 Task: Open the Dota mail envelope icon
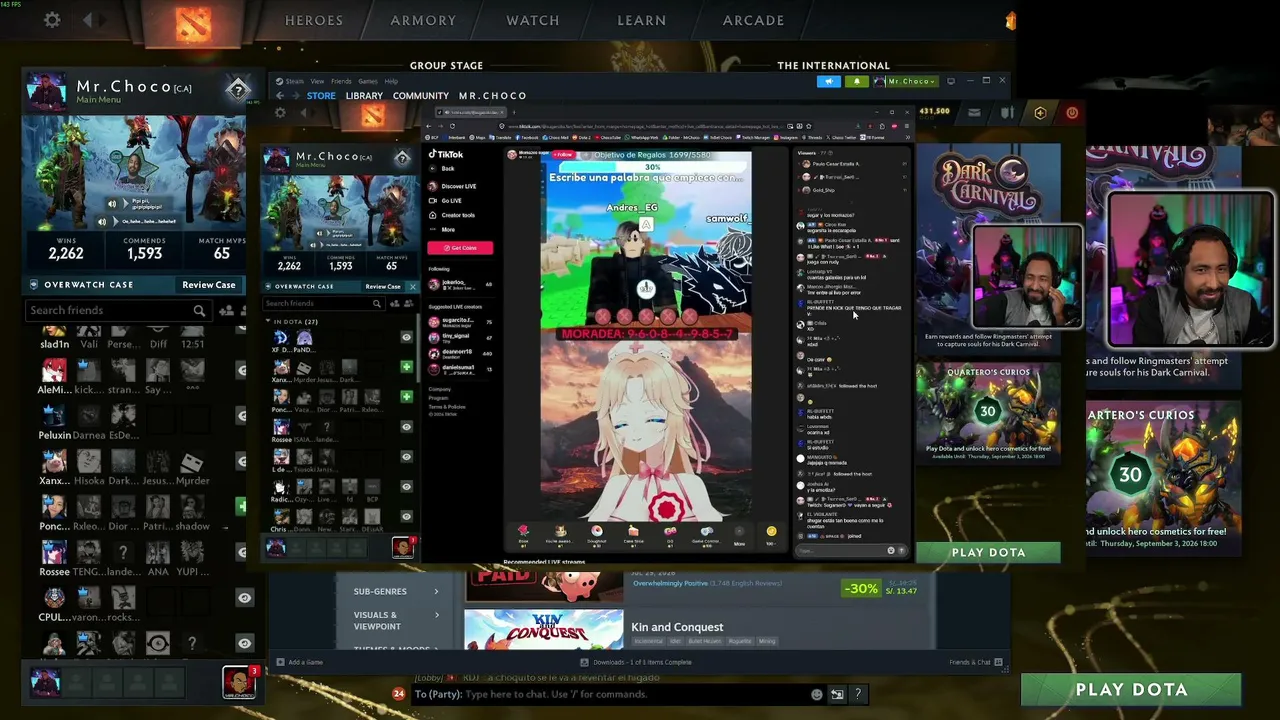[x=974, y=113]
